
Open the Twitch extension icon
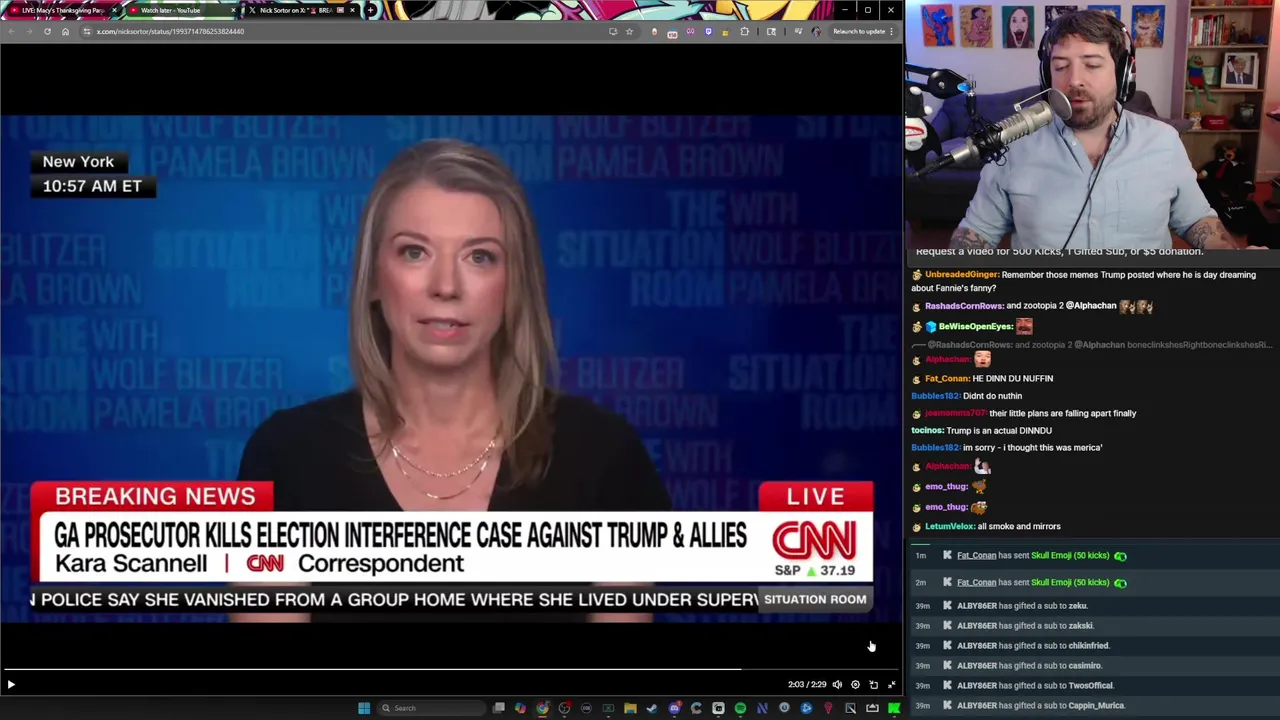click(708, 31)
